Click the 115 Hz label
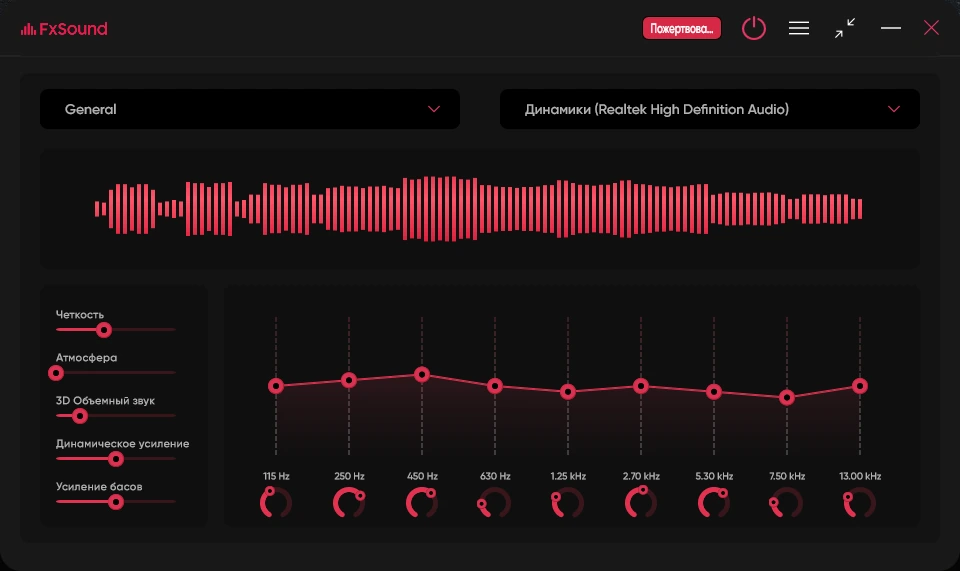 (276, 476)
